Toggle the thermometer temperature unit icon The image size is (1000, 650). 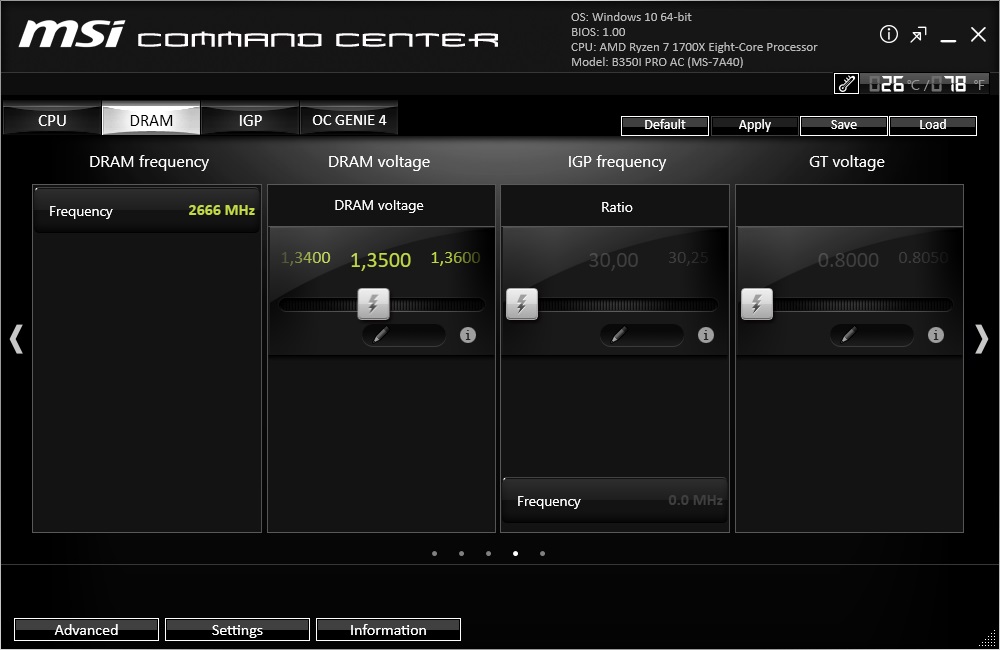click(x=846, y=84)
